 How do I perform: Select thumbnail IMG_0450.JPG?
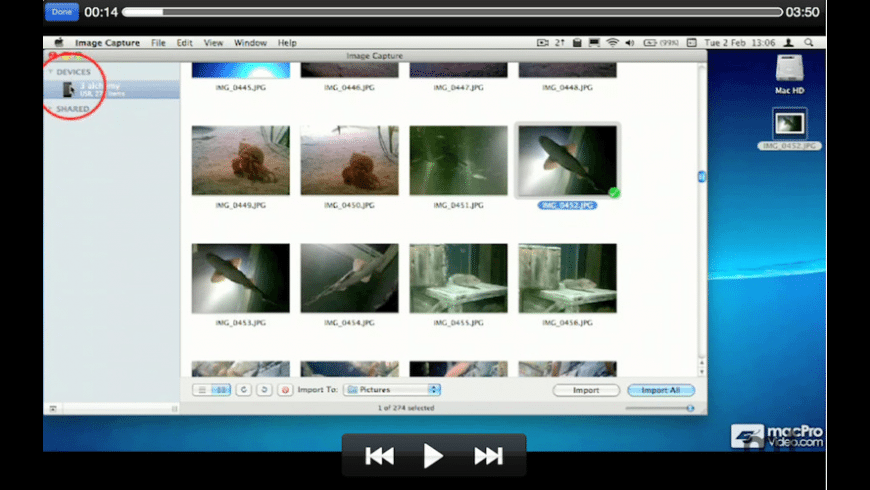350,160
